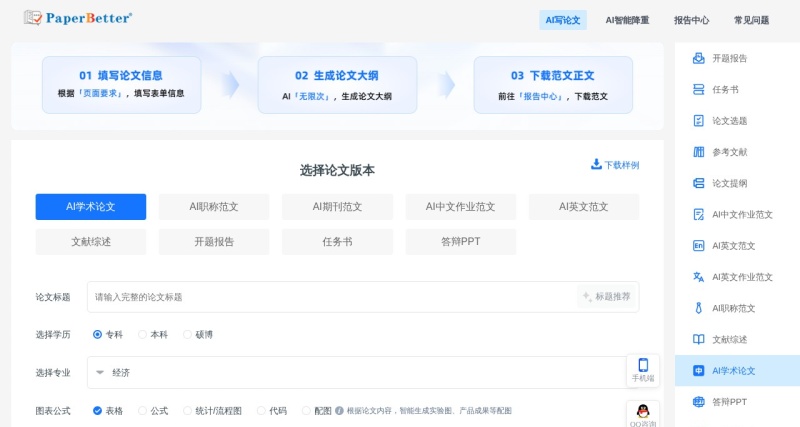800x427 pixels.
Task: Select the AI职称范文 version button
Action: click(x=214, y=207)
